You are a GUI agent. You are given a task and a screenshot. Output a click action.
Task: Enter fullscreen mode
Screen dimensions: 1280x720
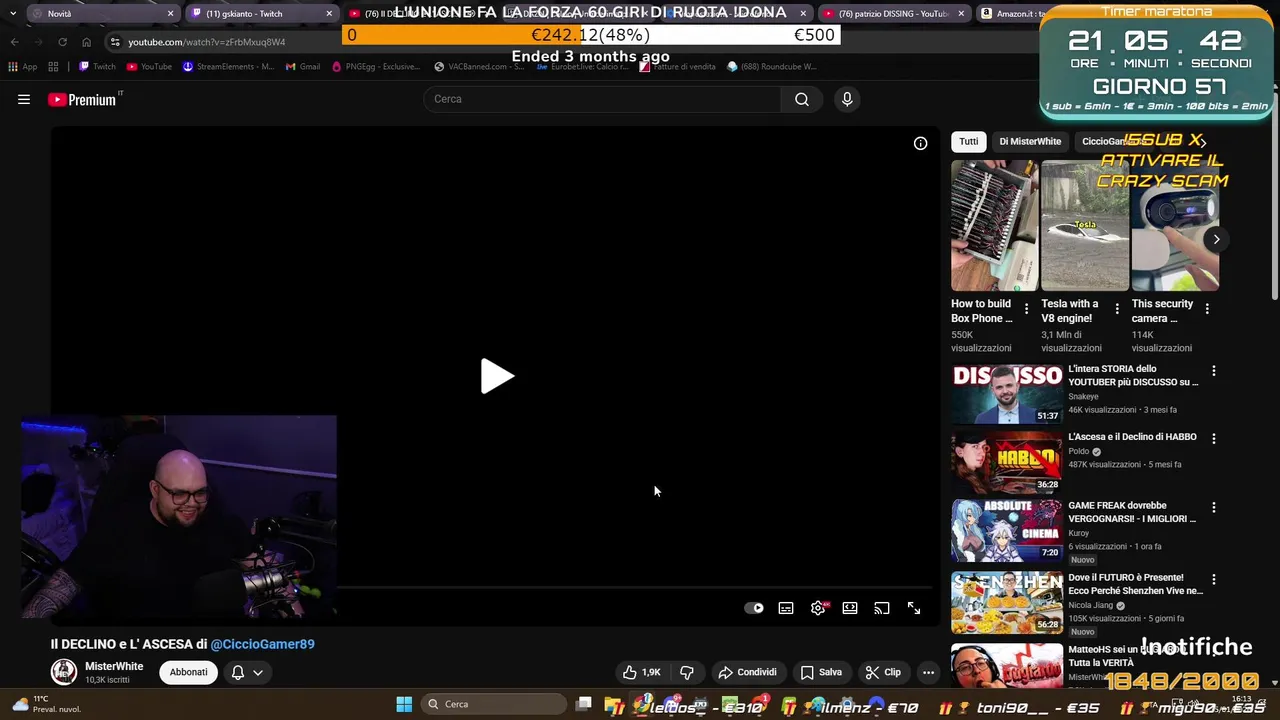point(914,608)
